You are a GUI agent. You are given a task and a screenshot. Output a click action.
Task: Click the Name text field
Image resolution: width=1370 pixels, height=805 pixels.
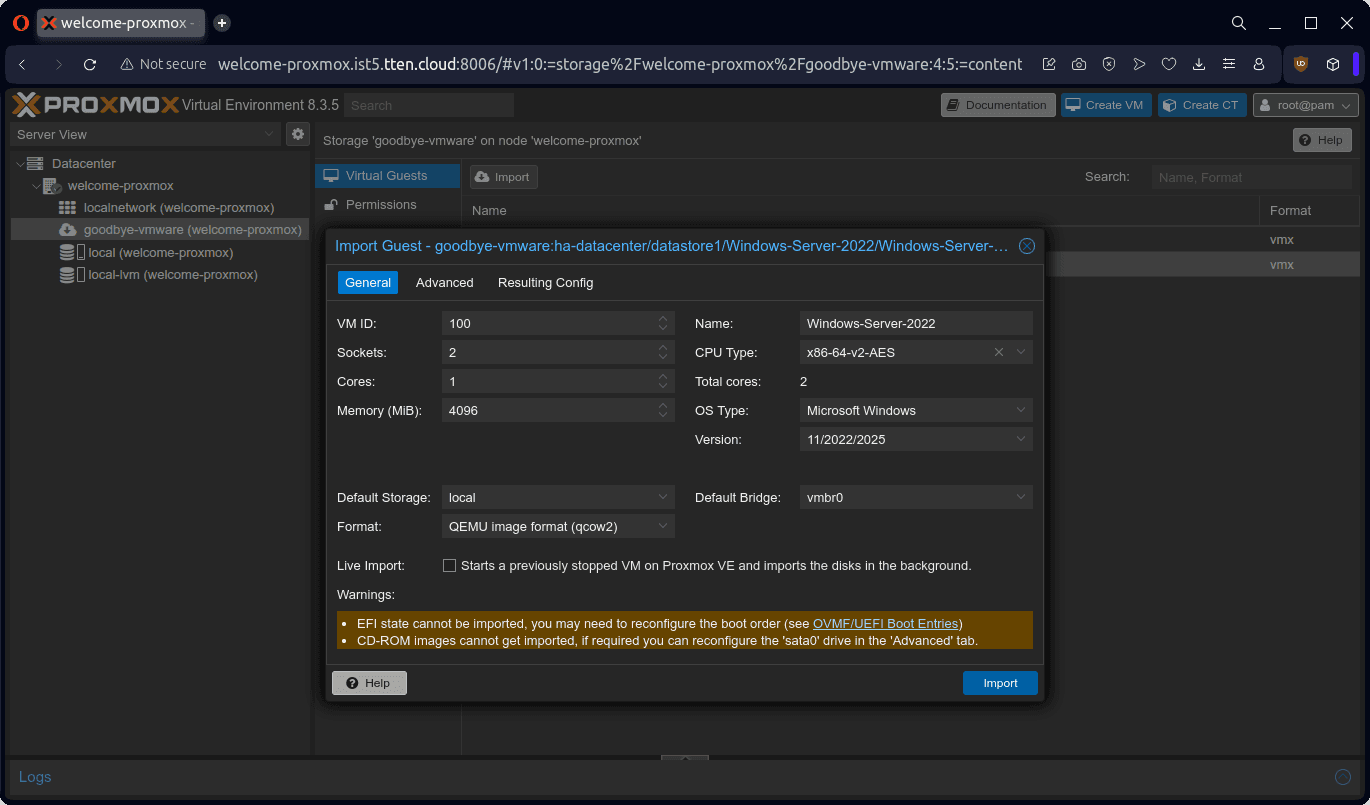click(x=915, y=323)
